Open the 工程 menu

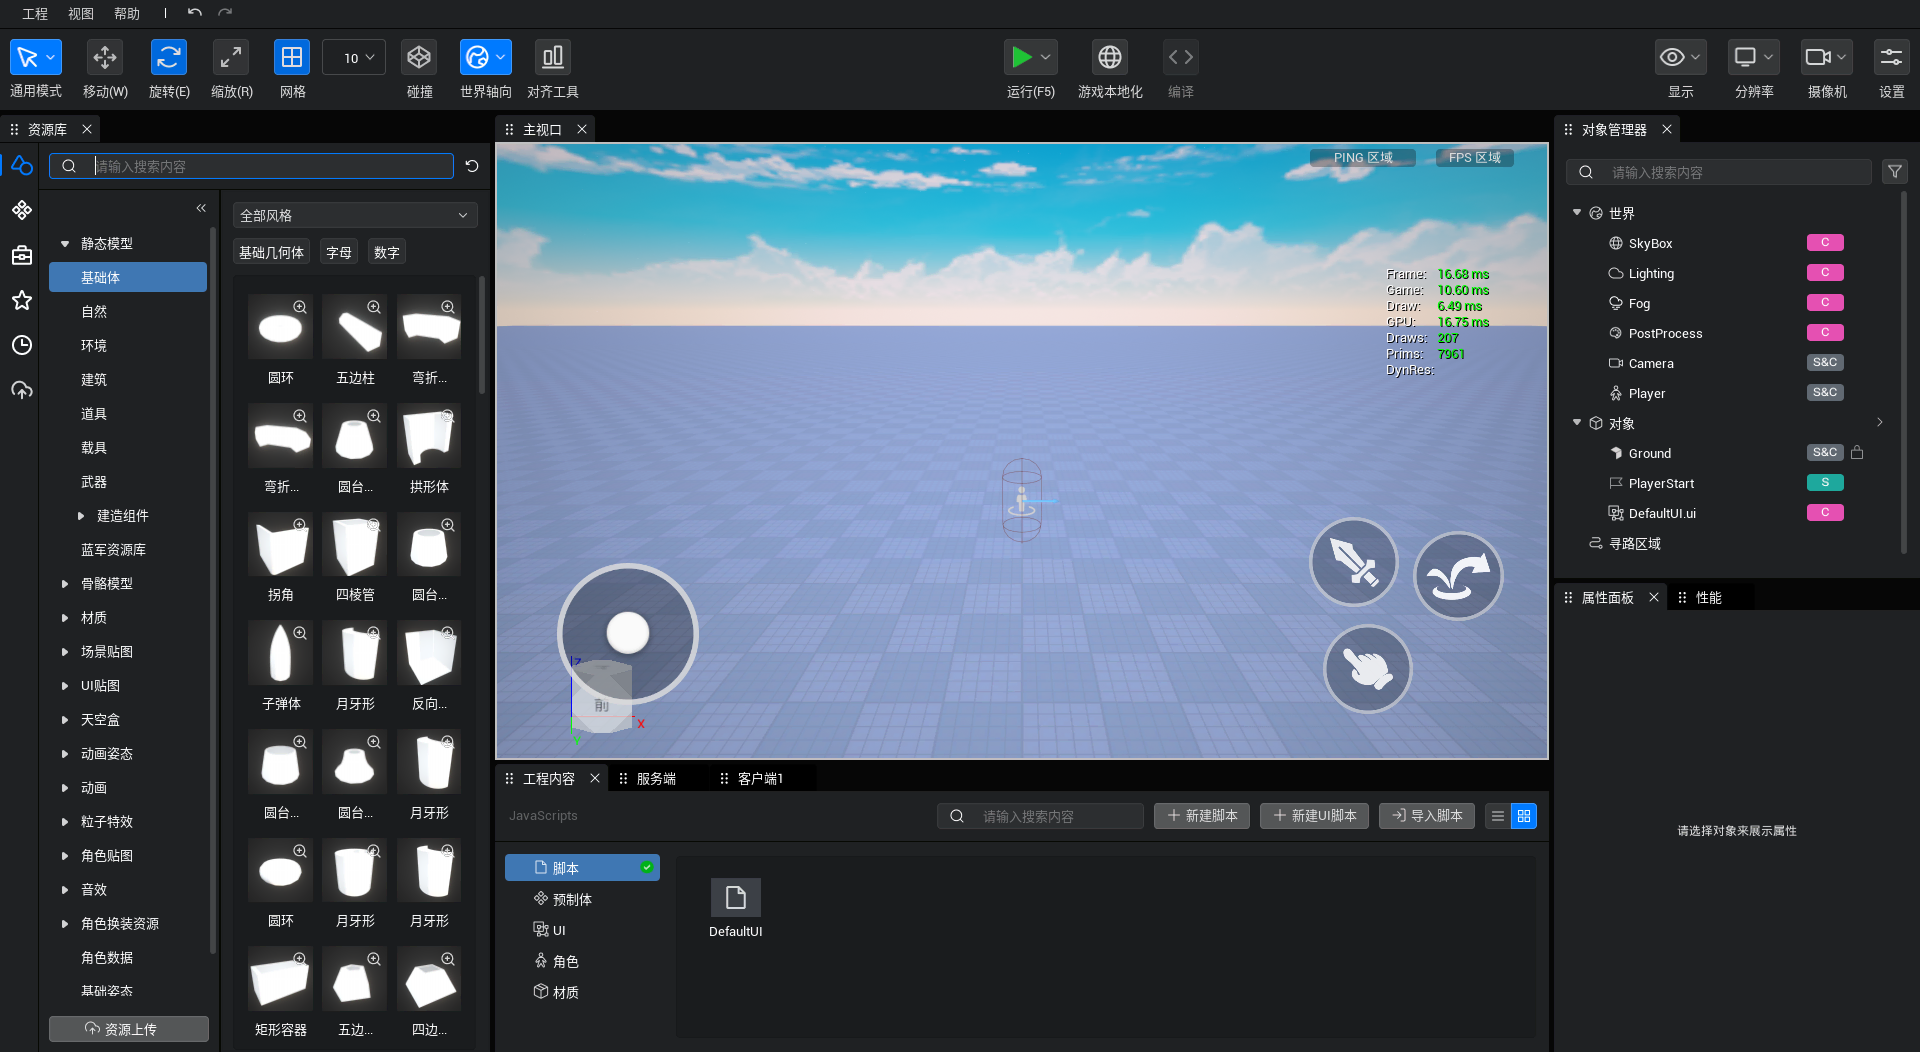pyautogui.click(x=35, y=13)
